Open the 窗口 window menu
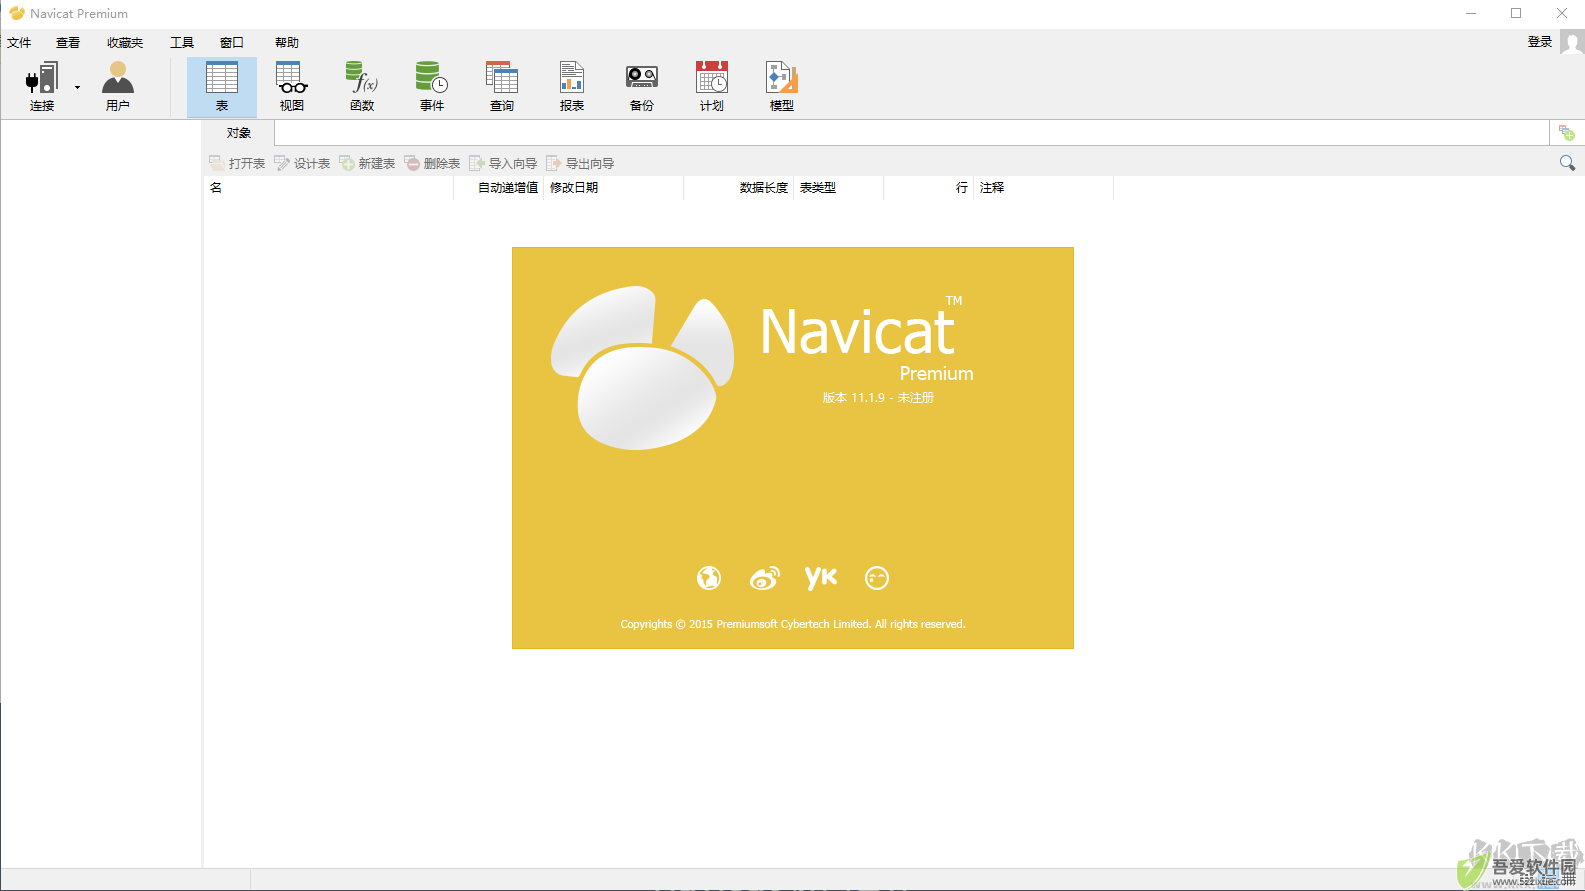The height and width of the screenshot is (891, 1585). [x=232, y=43]
